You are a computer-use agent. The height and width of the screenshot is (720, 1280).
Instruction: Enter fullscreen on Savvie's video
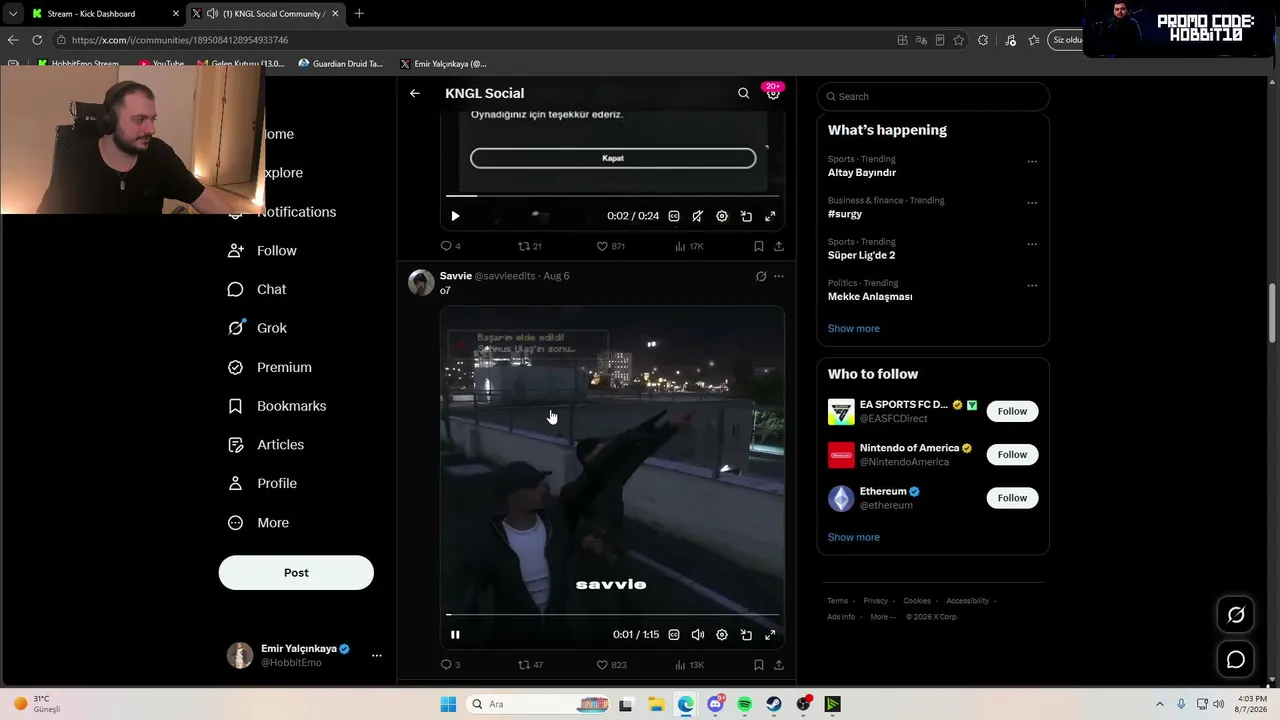pos(770,634)
